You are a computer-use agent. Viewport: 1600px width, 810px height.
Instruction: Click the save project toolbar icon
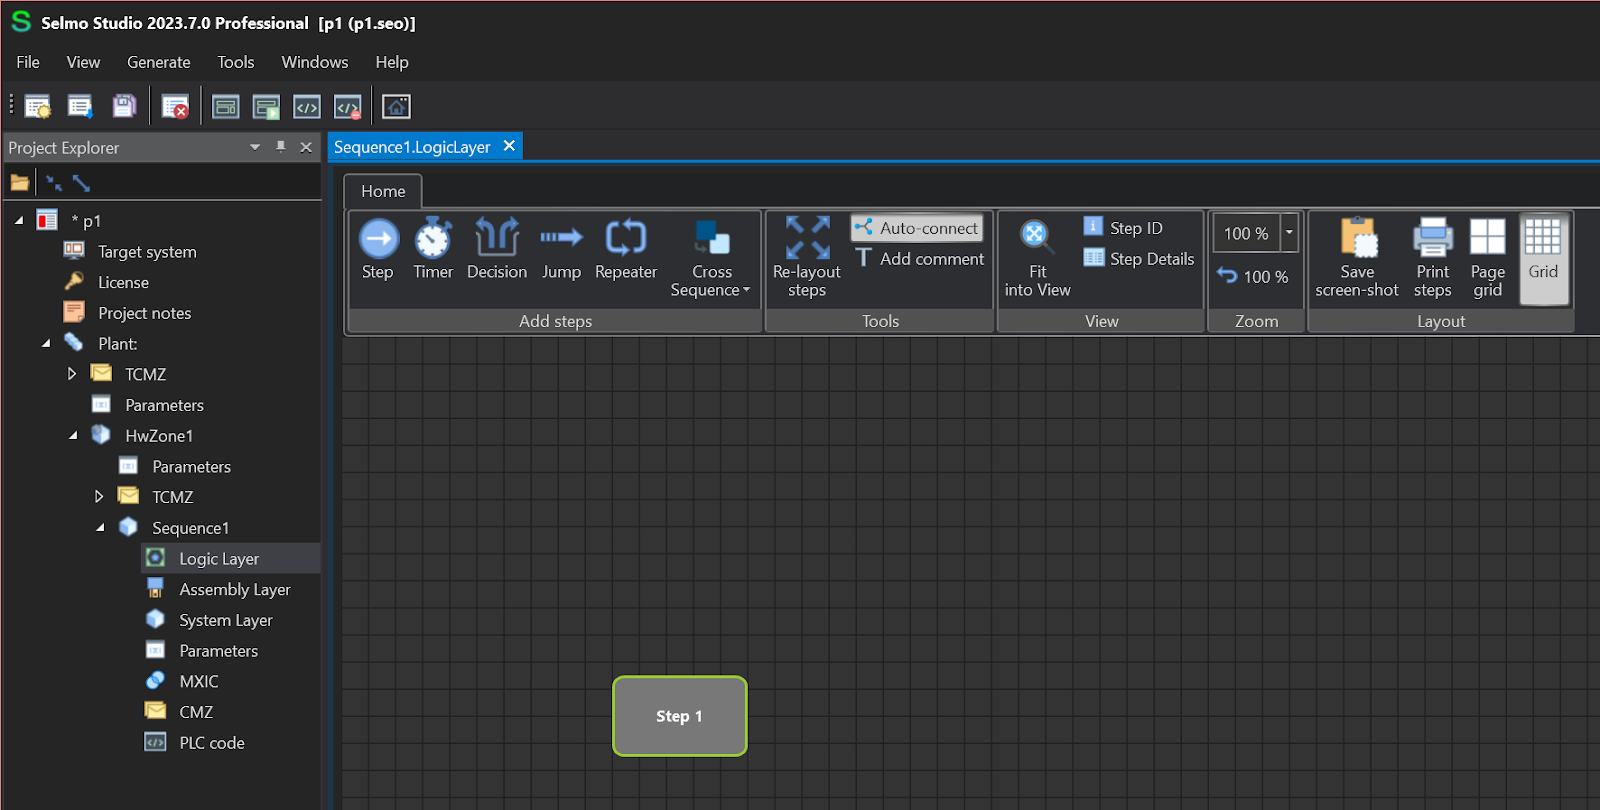click(x=124, y=106)
